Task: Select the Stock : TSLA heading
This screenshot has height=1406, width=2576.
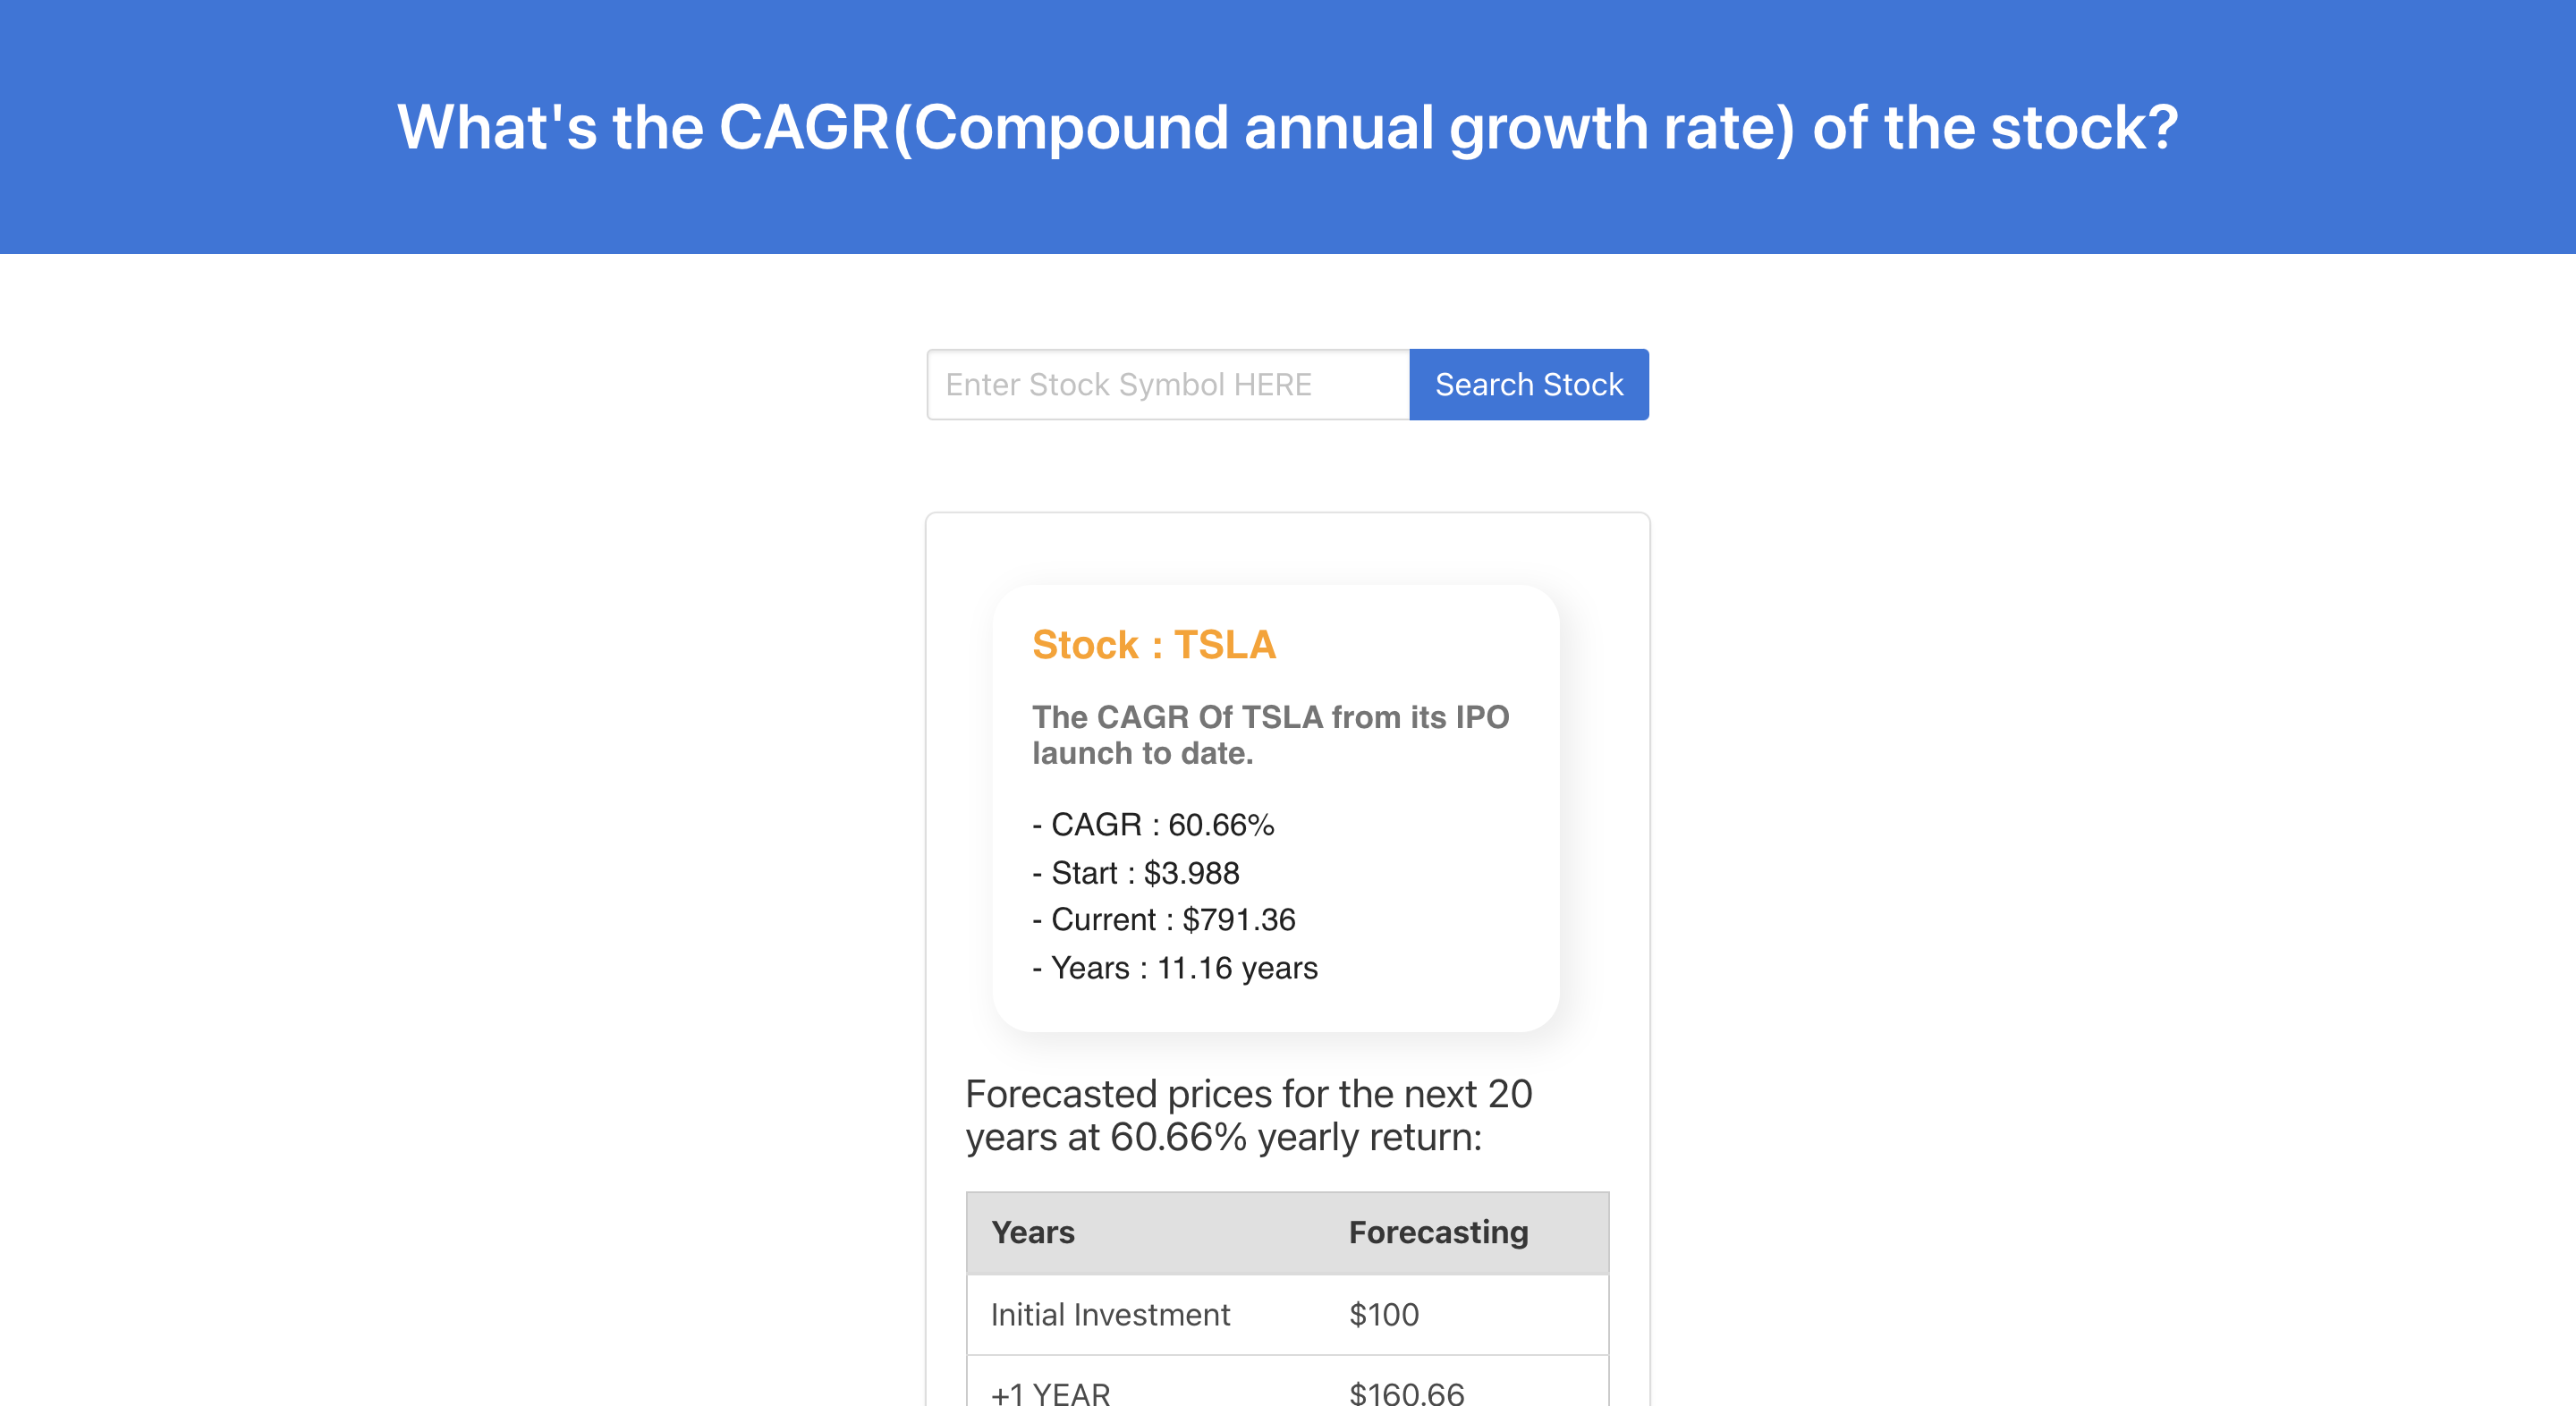Action: point(1153,645)
